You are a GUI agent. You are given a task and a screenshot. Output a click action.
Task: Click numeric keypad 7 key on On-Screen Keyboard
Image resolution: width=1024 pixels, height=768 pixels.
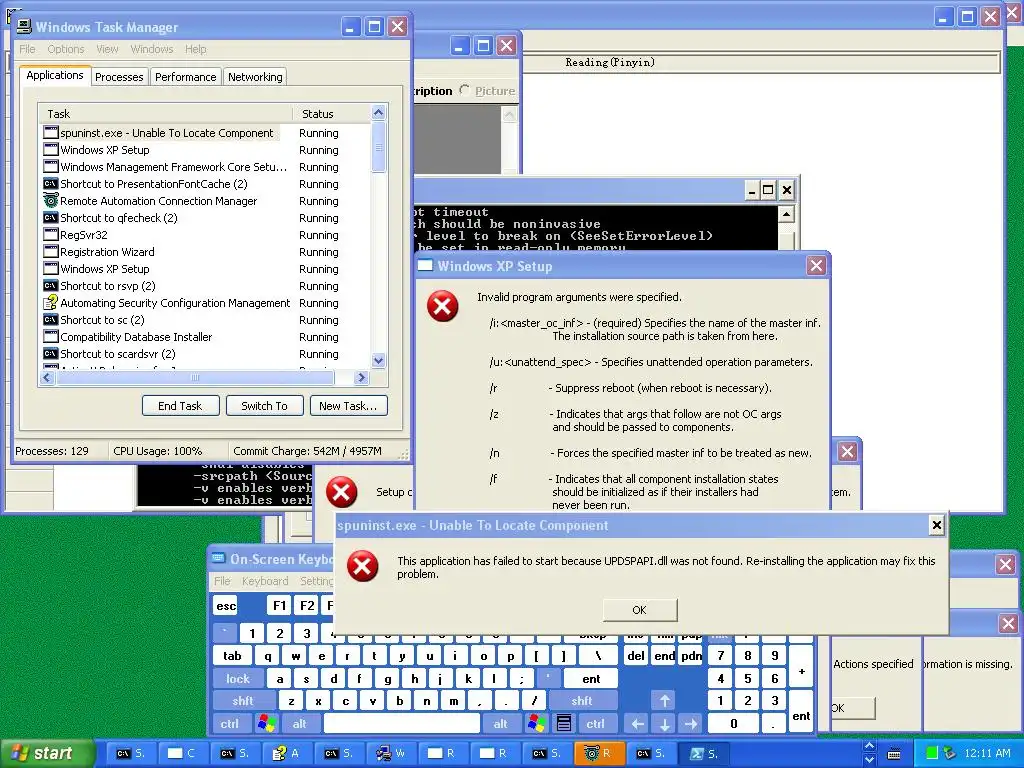[720, 656]
